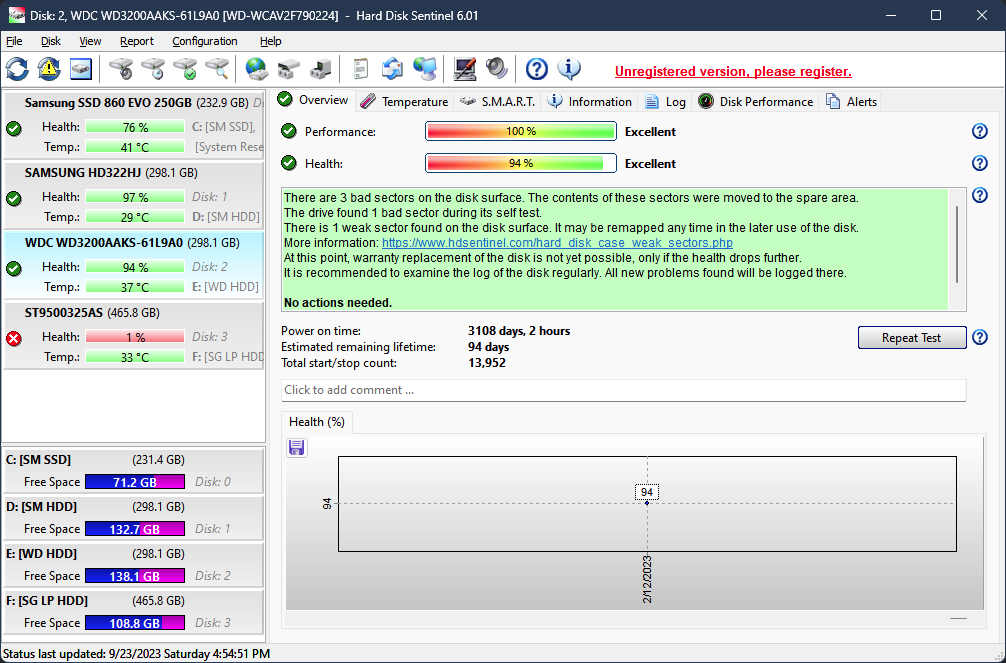Click the ST9500325AS 1 % health bar

[x=135, y=336]
